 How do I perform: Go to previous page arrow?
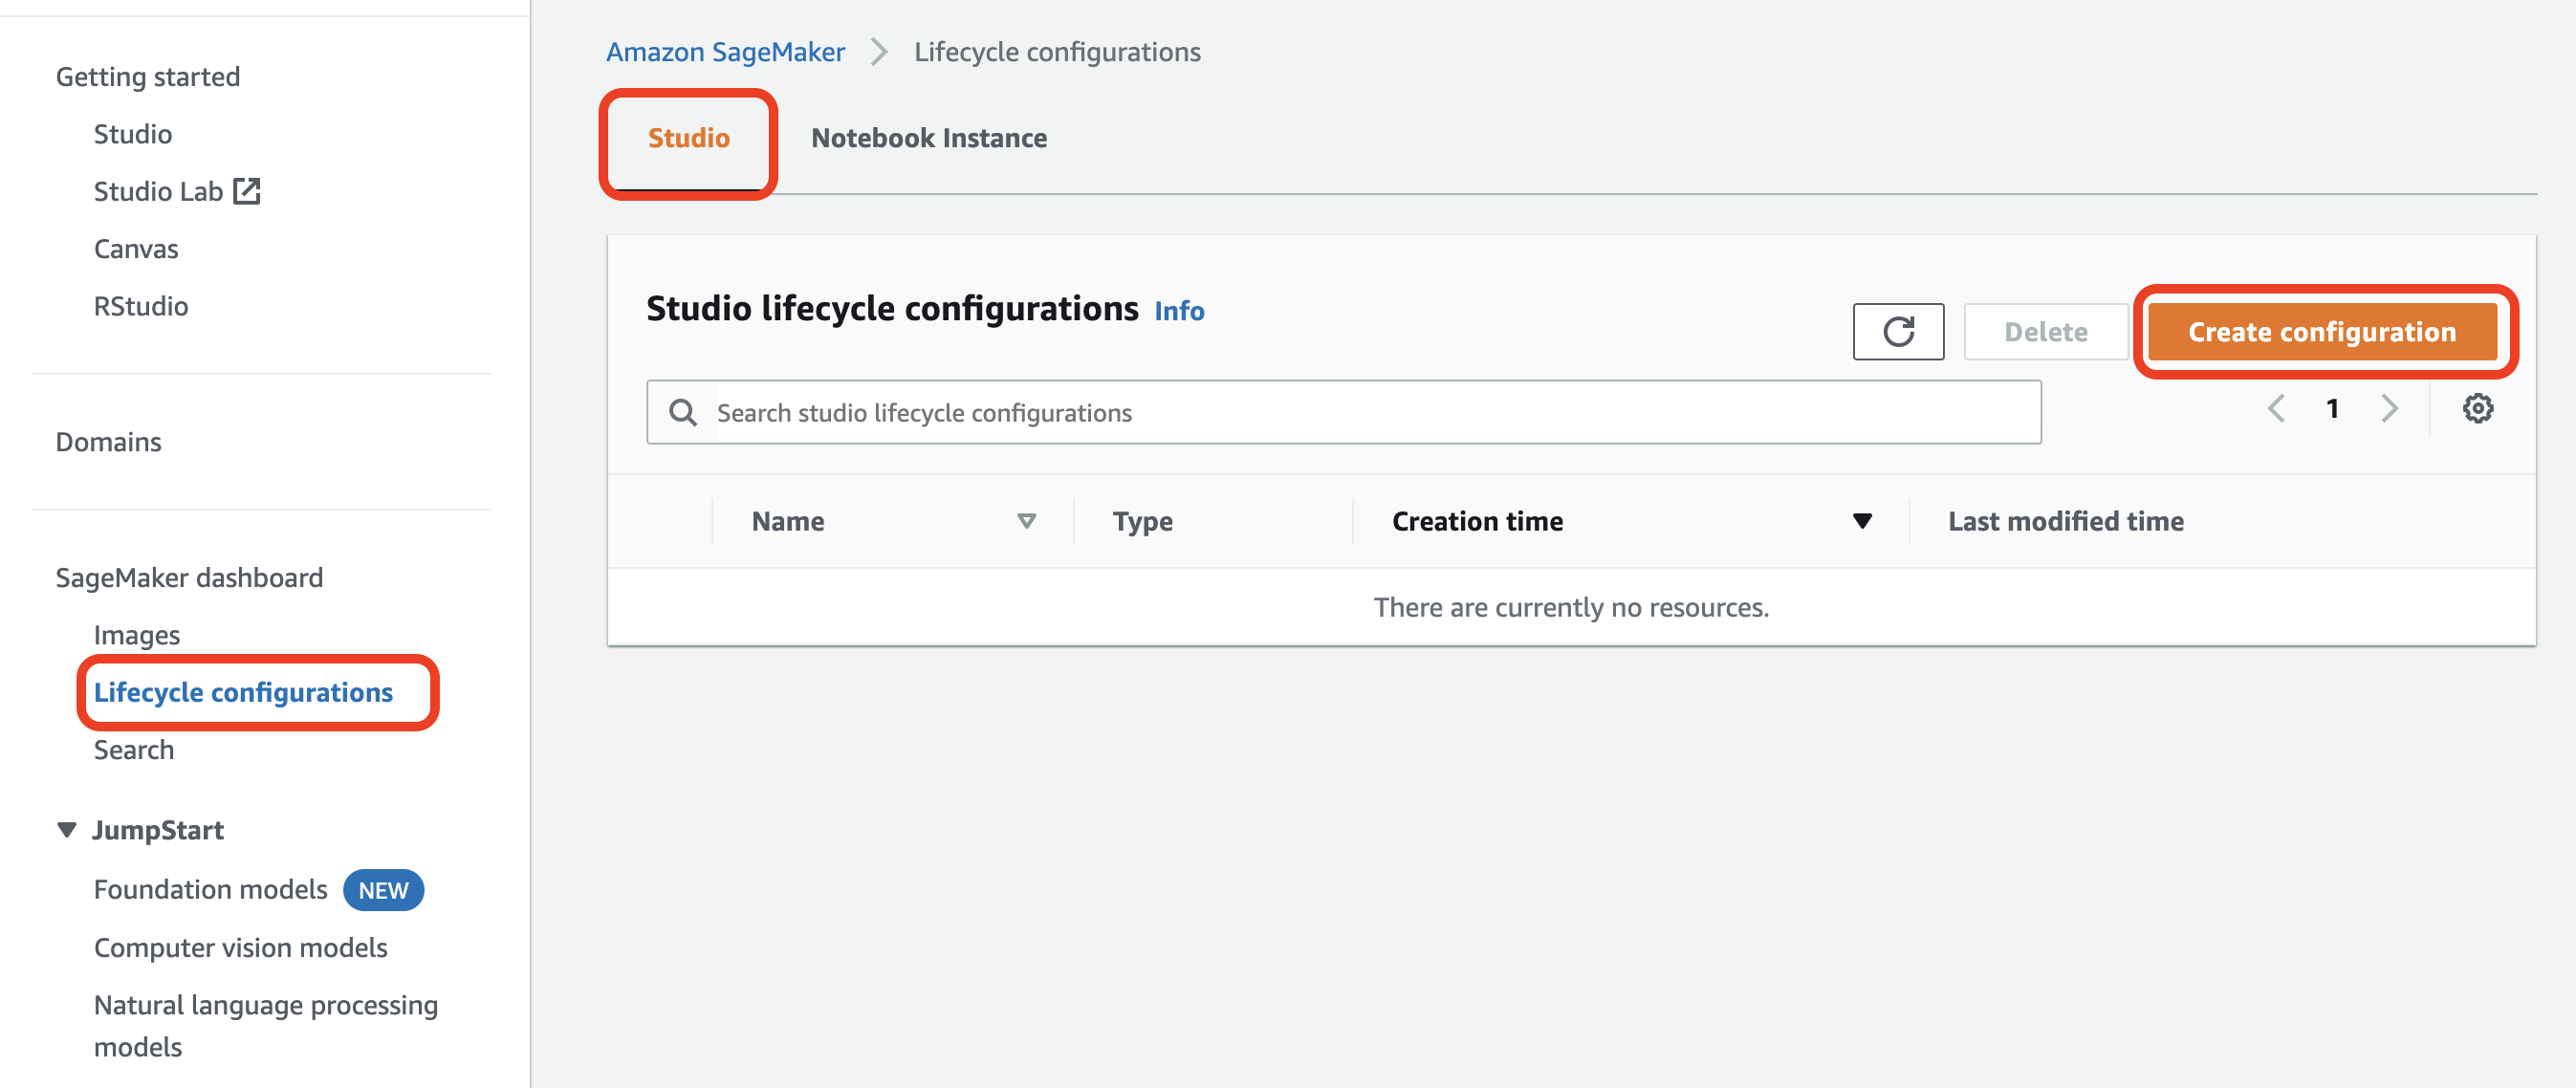2276,408
